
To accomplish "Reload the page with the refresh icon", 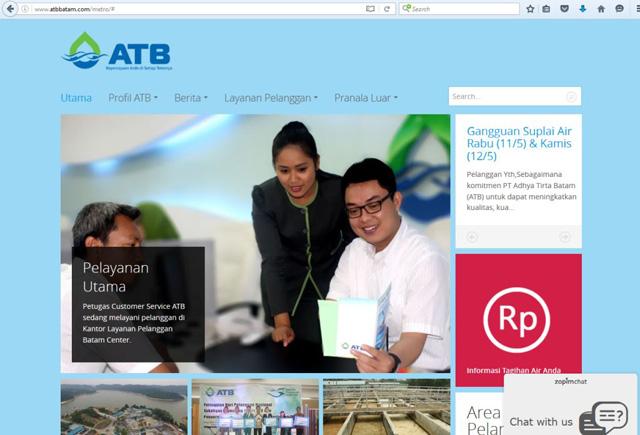I will [x=387, y=9].
